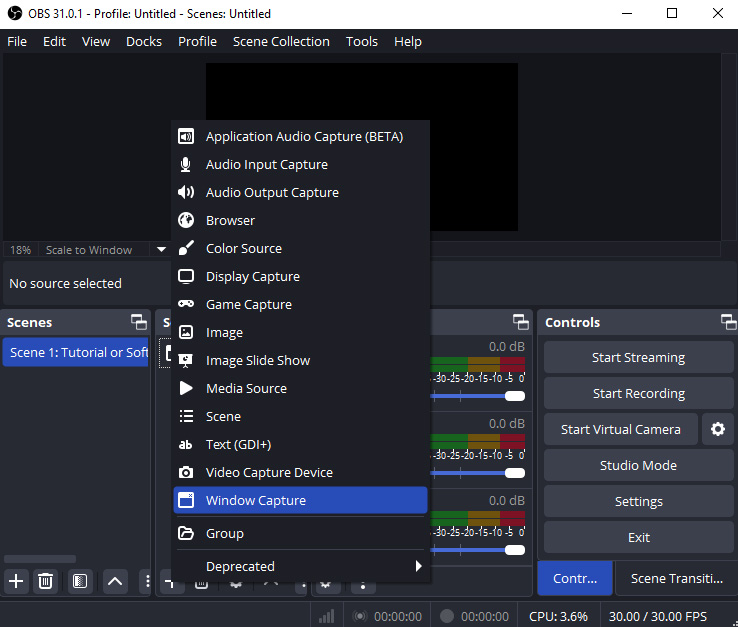
Task: Click Start Virtual Camera button
Action: point(621,429)
